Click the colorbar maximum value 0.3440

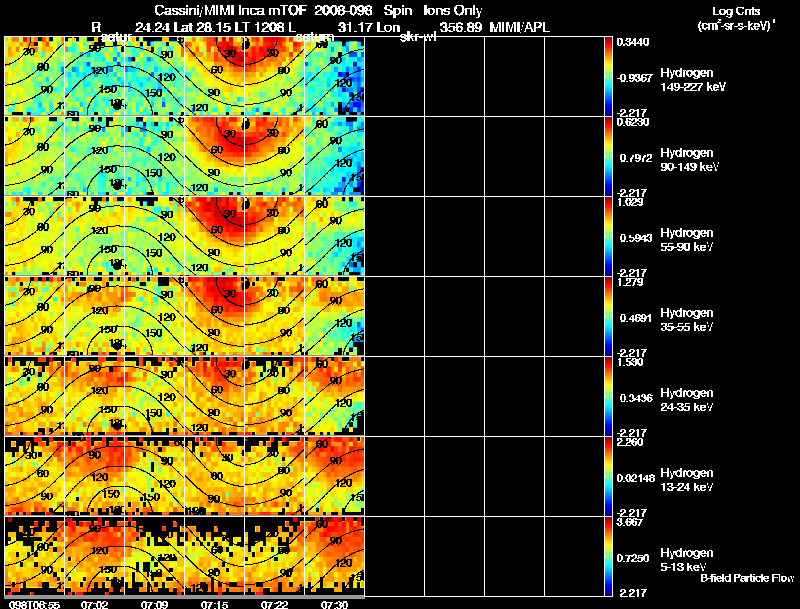[633, 42]
